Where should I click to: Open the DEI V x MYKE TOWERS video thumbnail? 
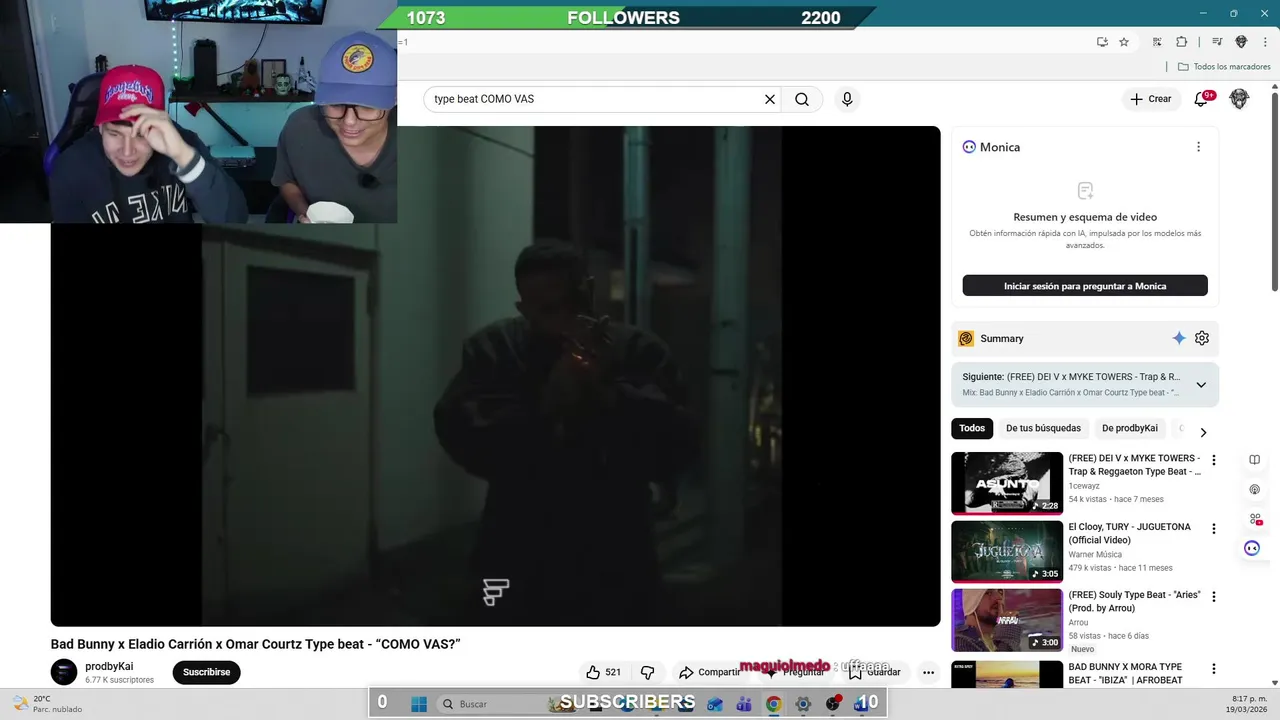[x=1007, y=483]
